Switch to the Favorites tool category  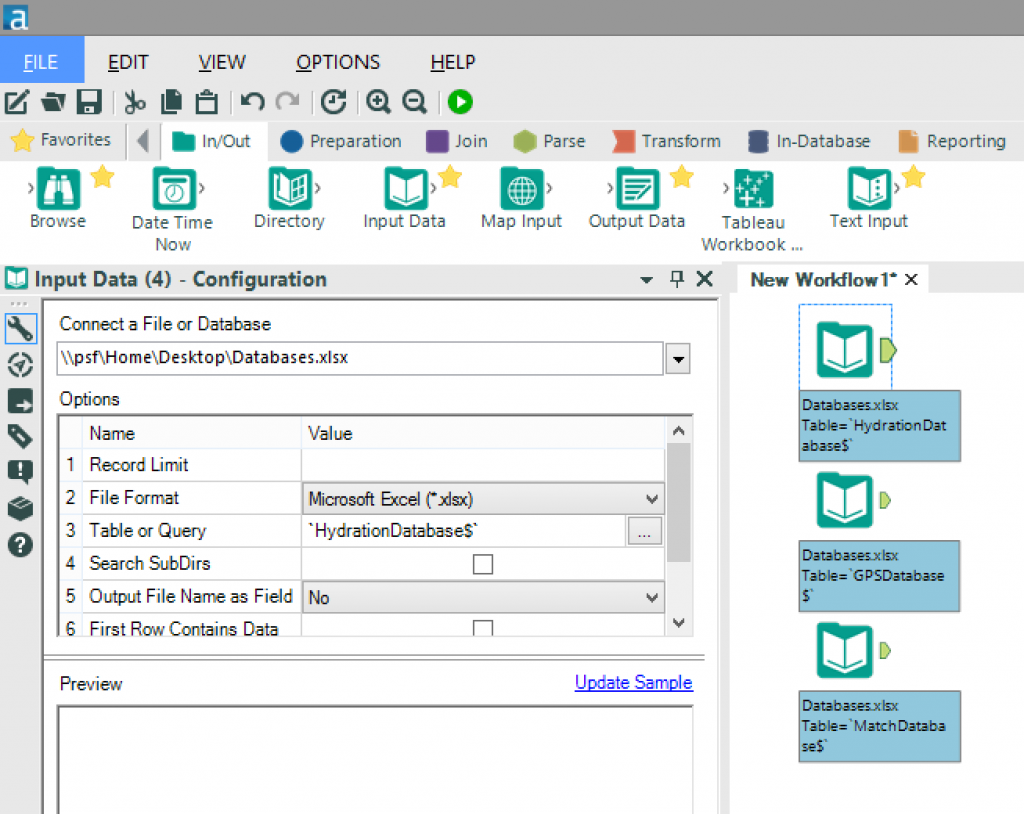61,140
